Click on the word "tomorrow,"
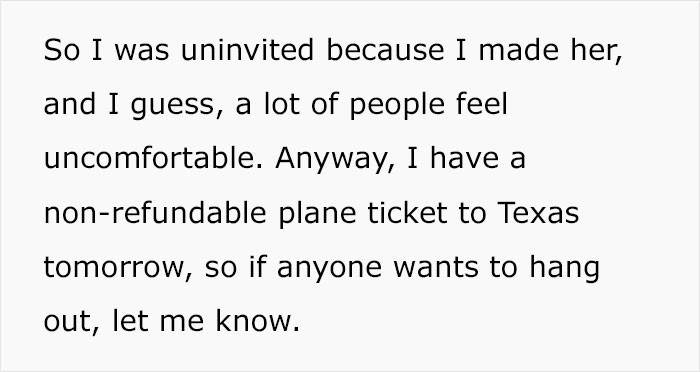The height and width of the screenshot is (372, 700). click(x=118, y=268)
